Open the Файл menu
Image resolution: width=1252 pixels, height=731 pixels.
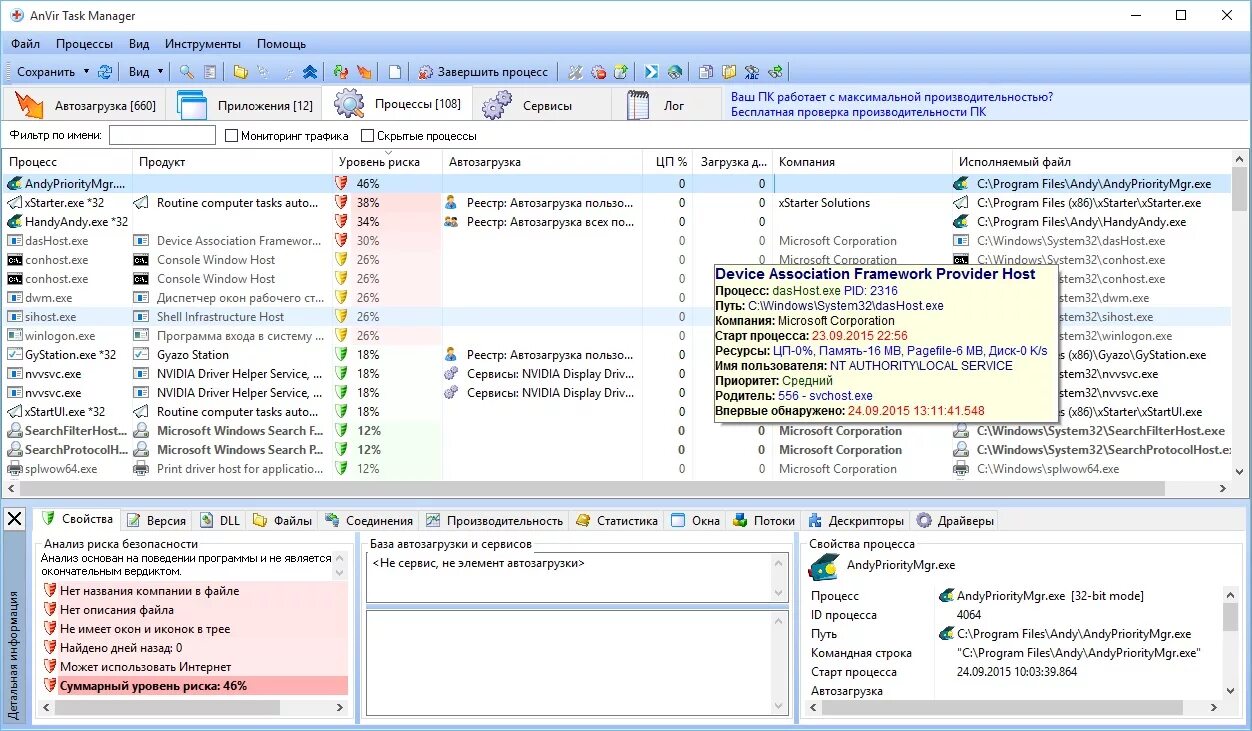coord(26,44)
